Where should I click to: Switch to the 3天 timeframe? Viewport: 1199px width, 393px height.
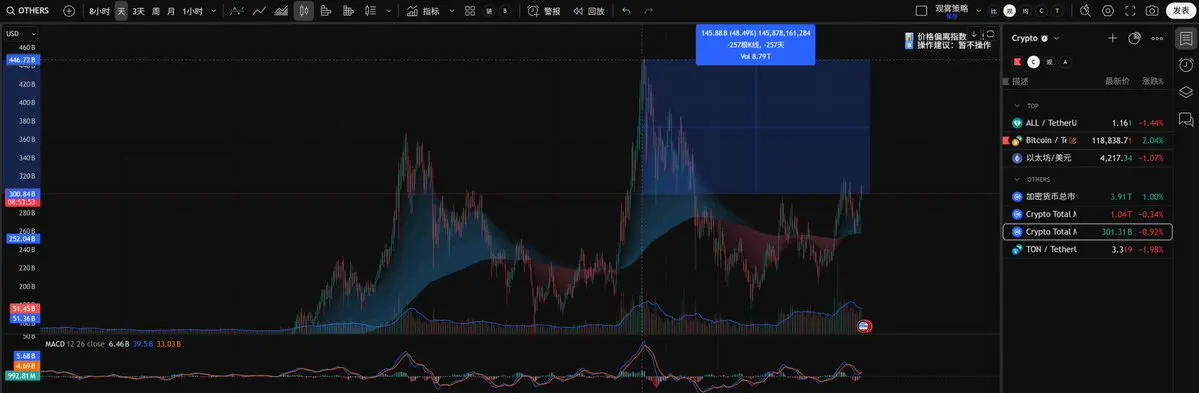click(138, 11)
